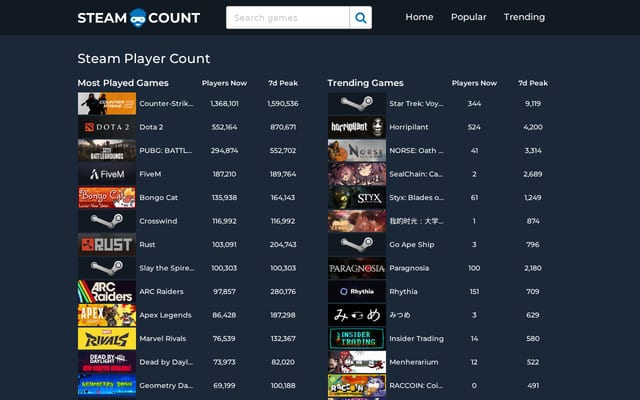640x400 pixels.
Task: Open the Geometry Dash thumbnail
Action: tap(107, 385)
